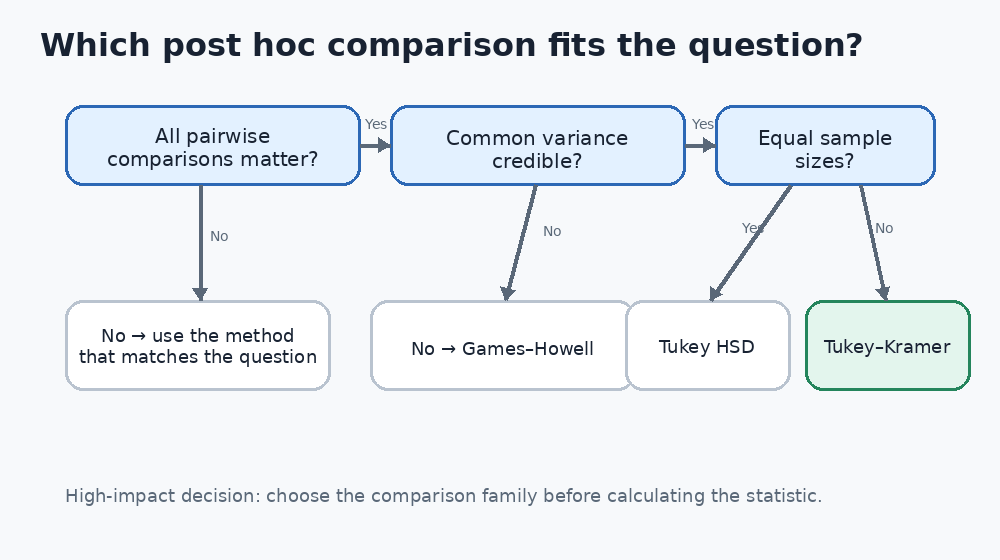Screen dimensions: 1000x560
Task: Click the 'Yes' label after first question
Action: tap(376, 124)
